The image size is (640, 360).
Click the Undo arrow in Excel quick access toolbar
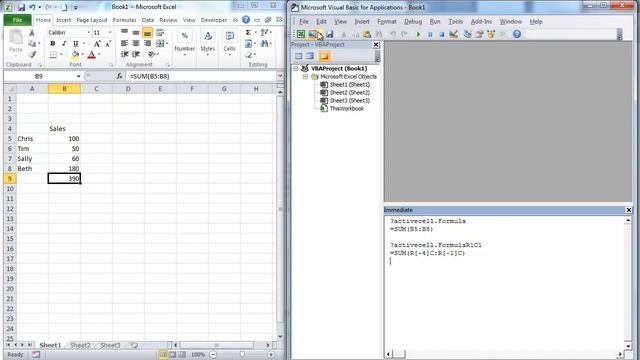[32, 7]
